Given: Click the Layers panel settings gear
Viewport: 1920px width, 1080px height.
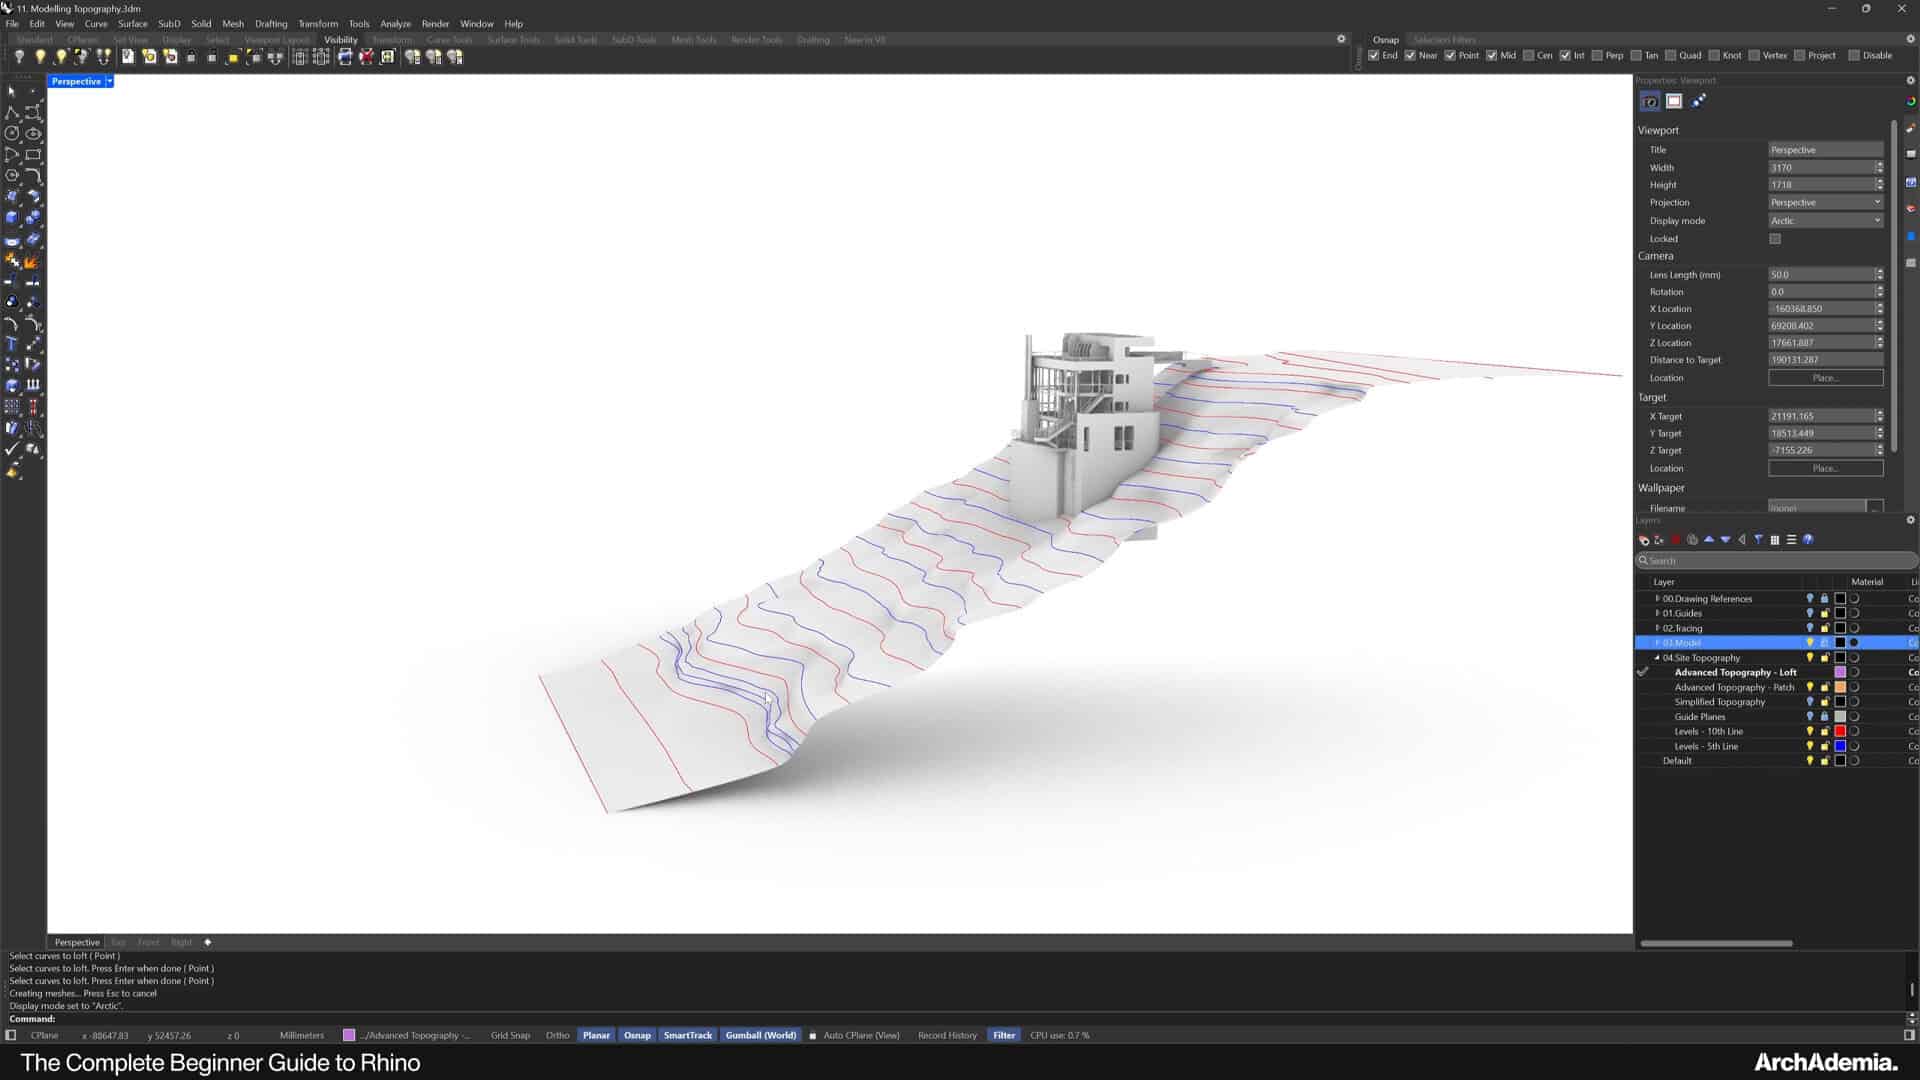Looking at the screenshot, I should 1910,520.
